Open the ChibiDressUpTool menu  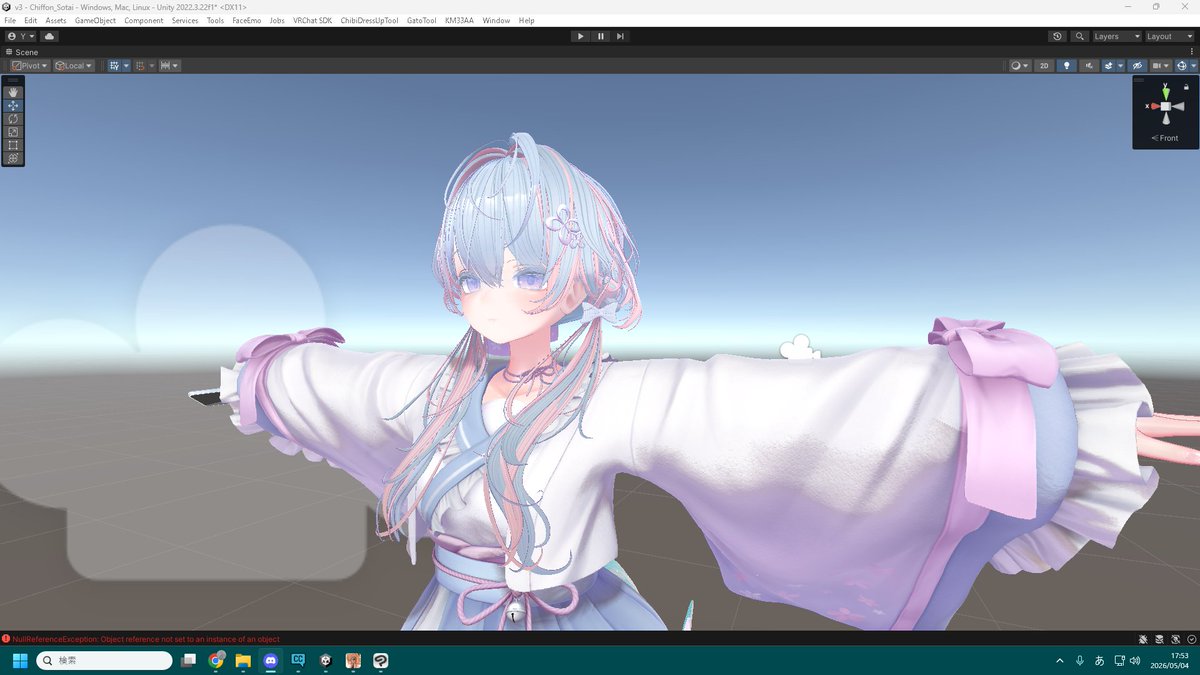(369, 20)
